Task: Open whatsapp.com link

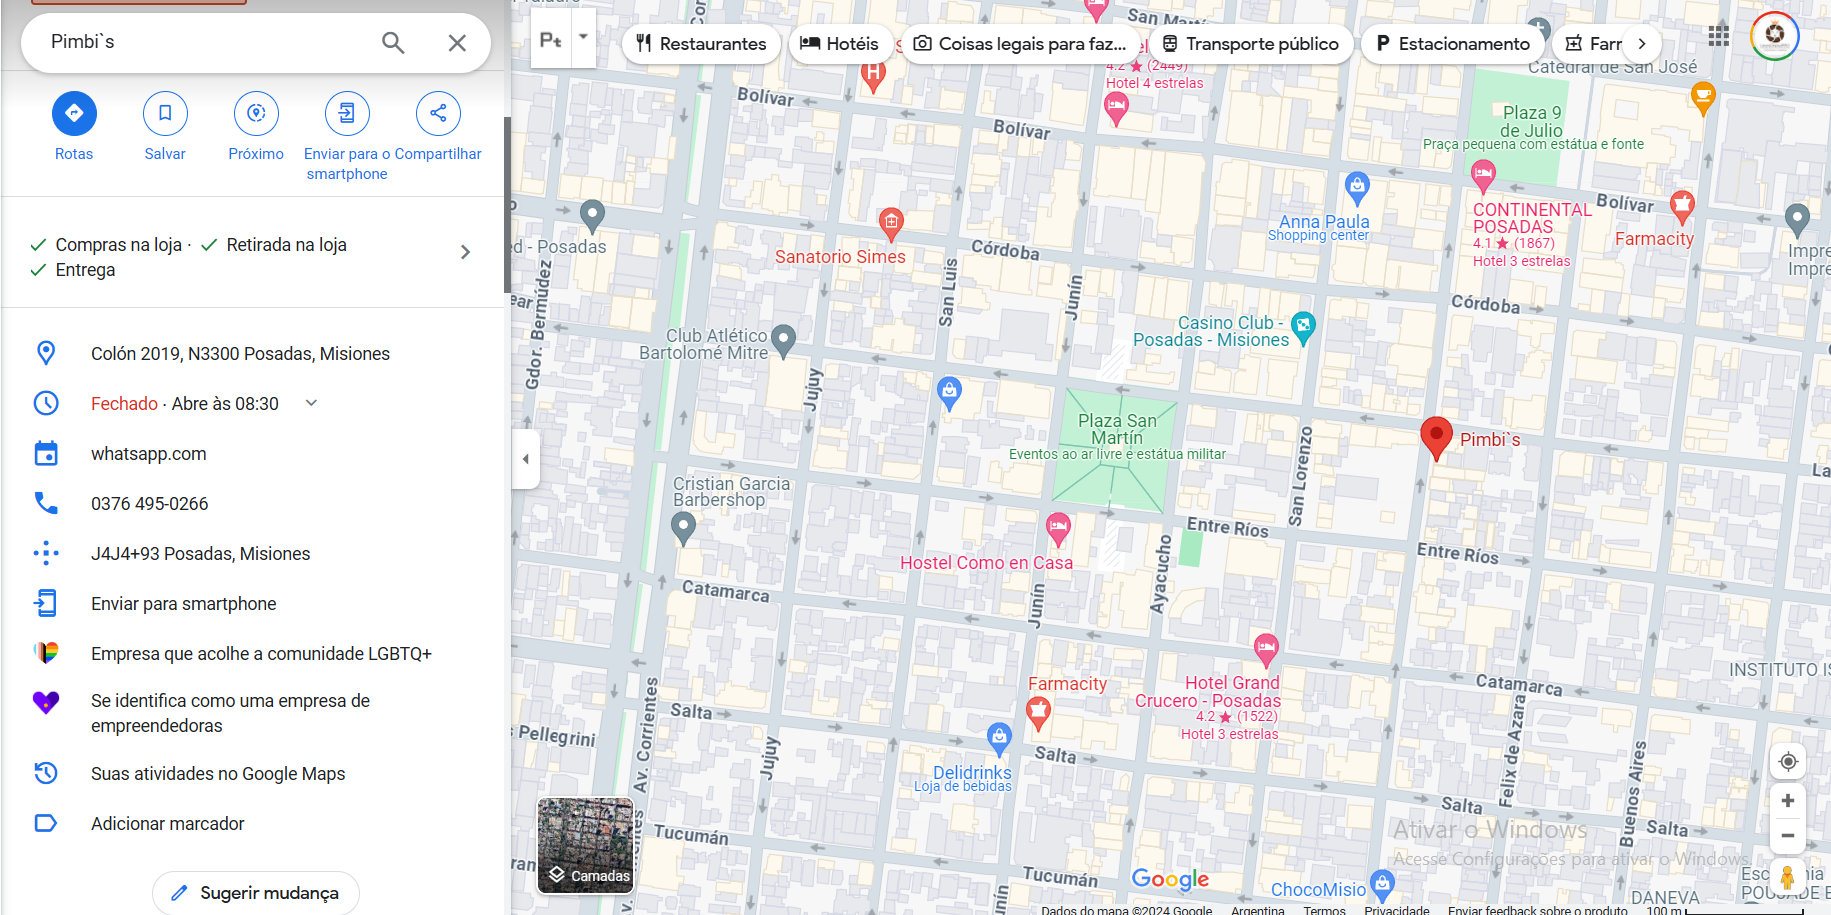Action: 149,454
